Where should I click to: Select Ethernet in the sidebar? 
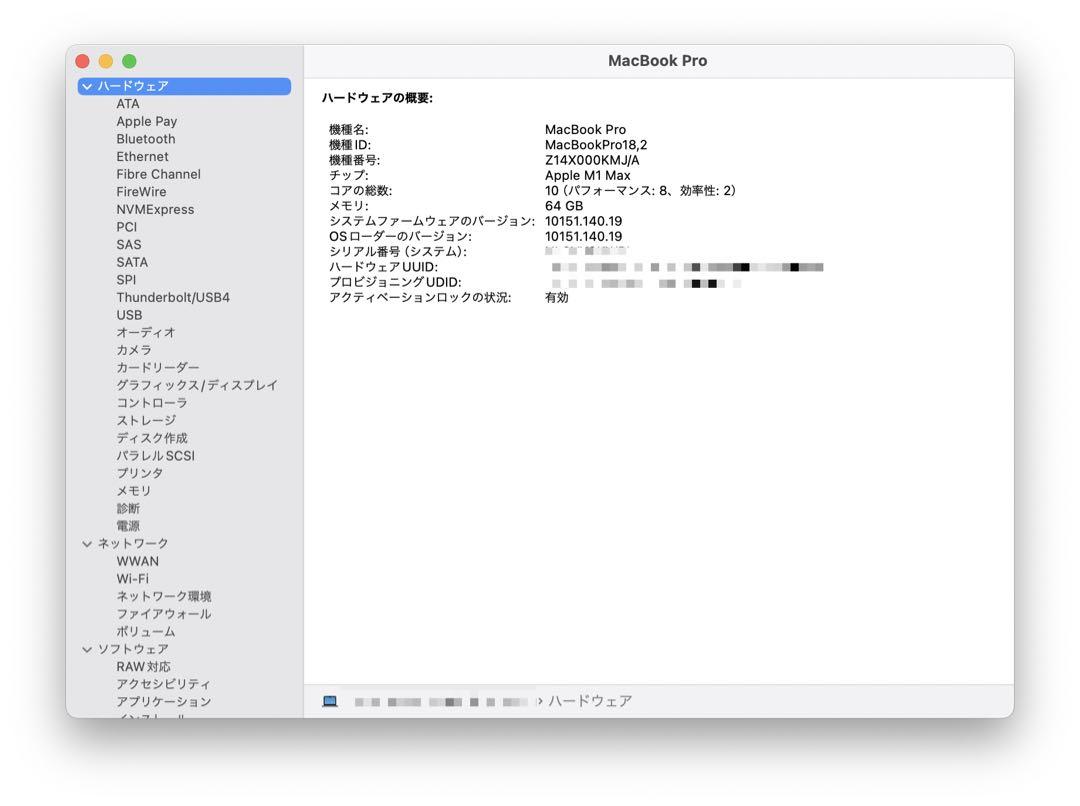click(142, 156)
